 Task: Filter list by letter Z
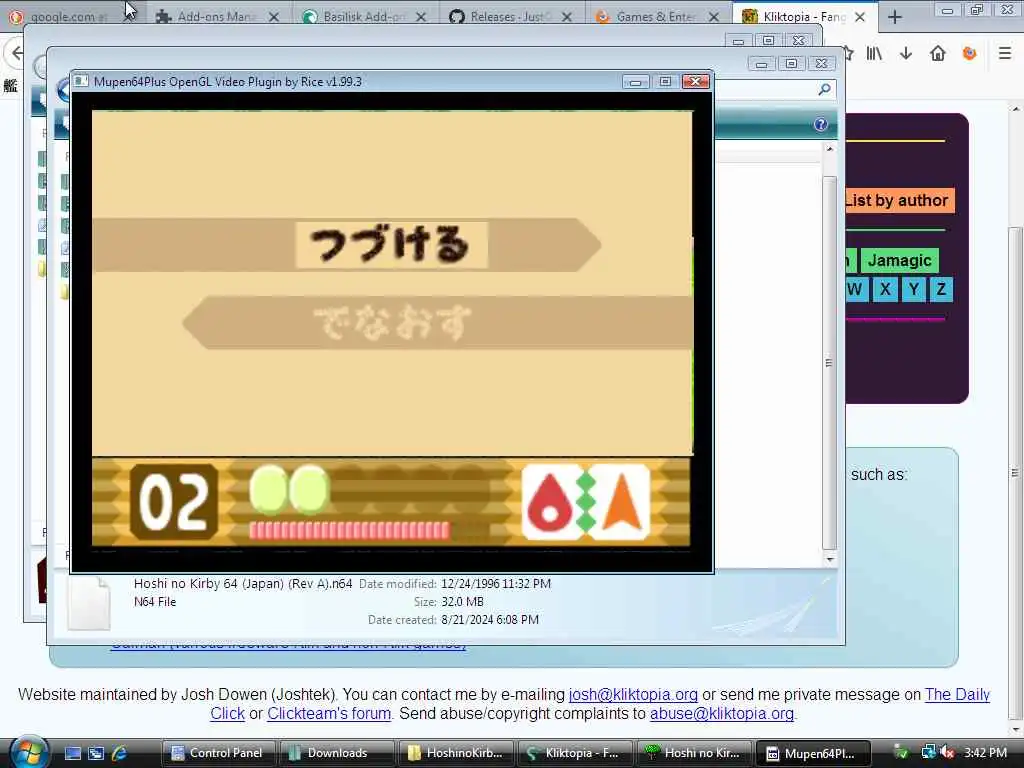click(x=941, y=289)
